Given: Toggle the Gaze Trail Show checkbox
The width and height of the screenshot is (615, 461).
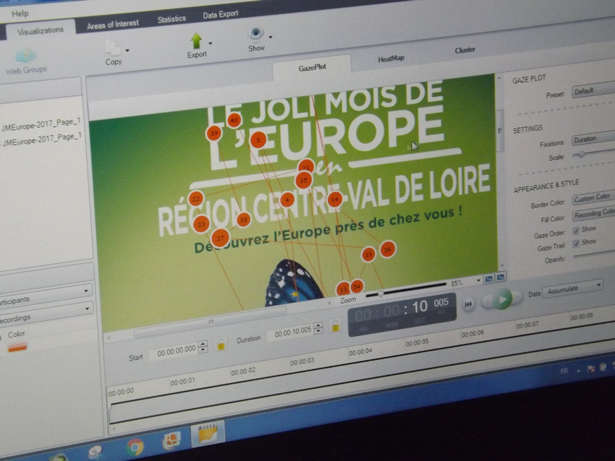Looking at the screenshot, I should [576, 244].
